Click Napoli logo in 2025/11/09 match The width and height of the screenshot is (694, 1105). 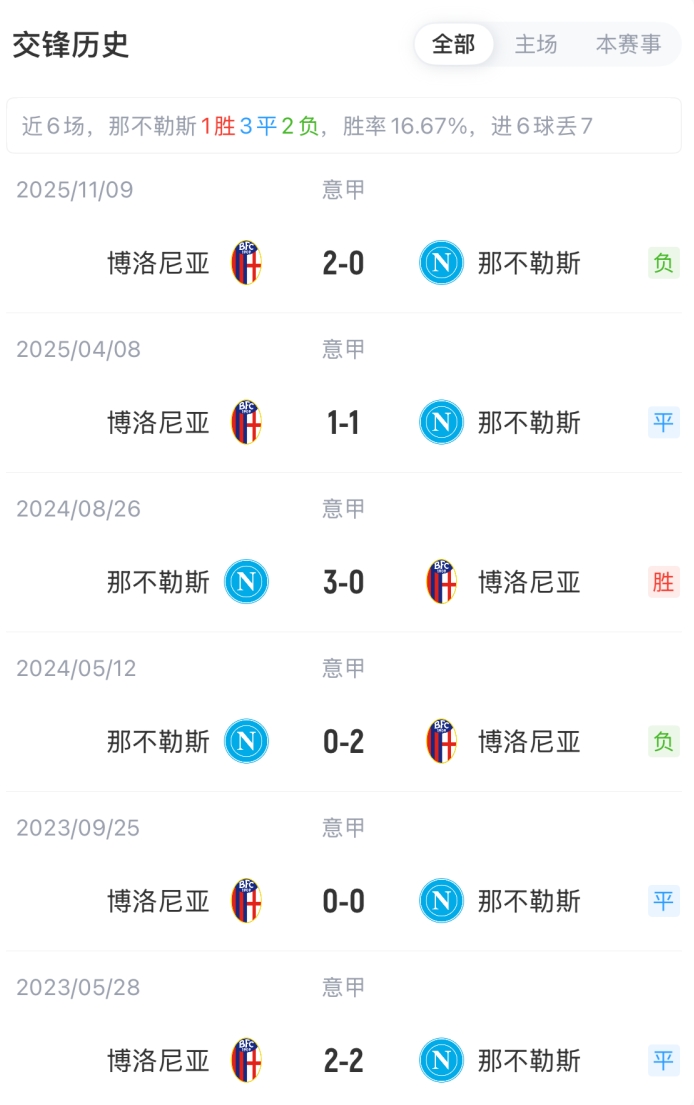click(x=441, y=263)
